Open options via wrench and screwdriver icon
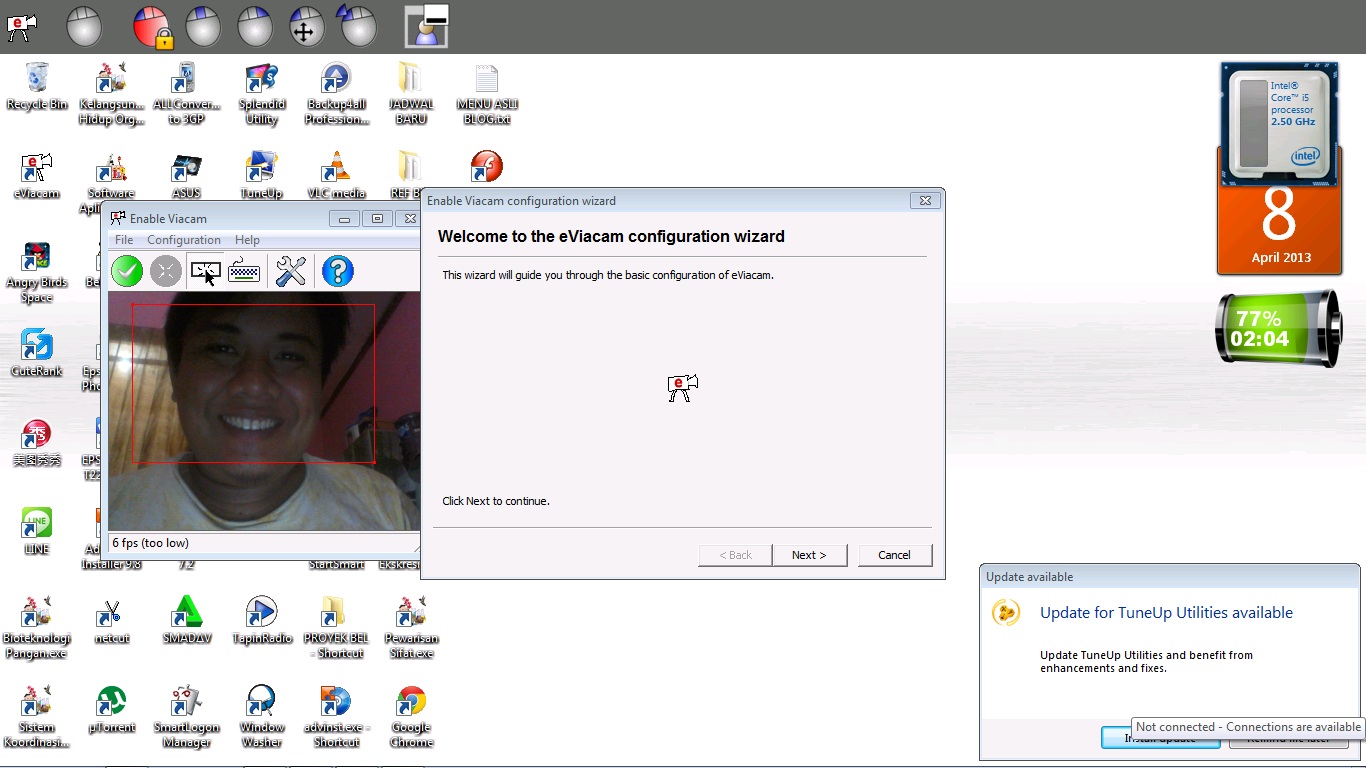1366x768 pixels. pos(291,271)
